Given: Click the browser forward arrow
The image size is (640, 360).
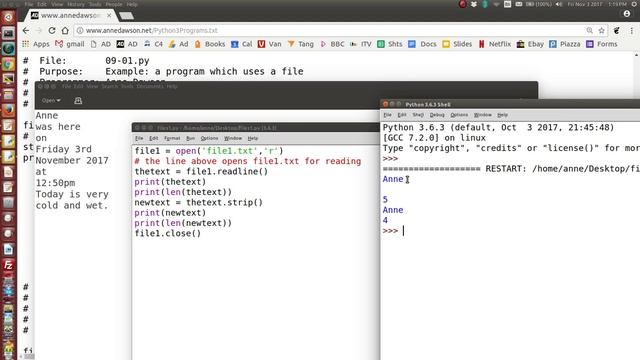Looking at the screenshot, I should click(39, 31).
